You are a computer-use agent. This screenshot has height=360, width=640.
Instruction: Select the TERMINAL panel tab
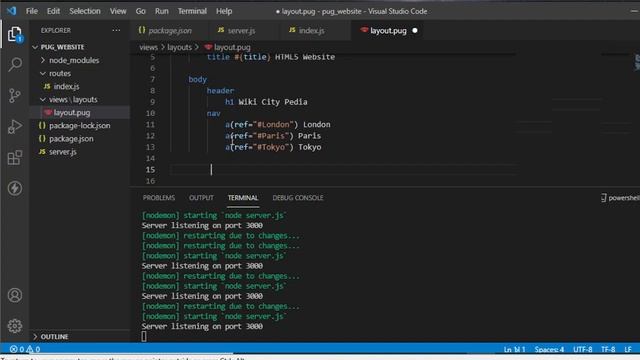point(243,198)
